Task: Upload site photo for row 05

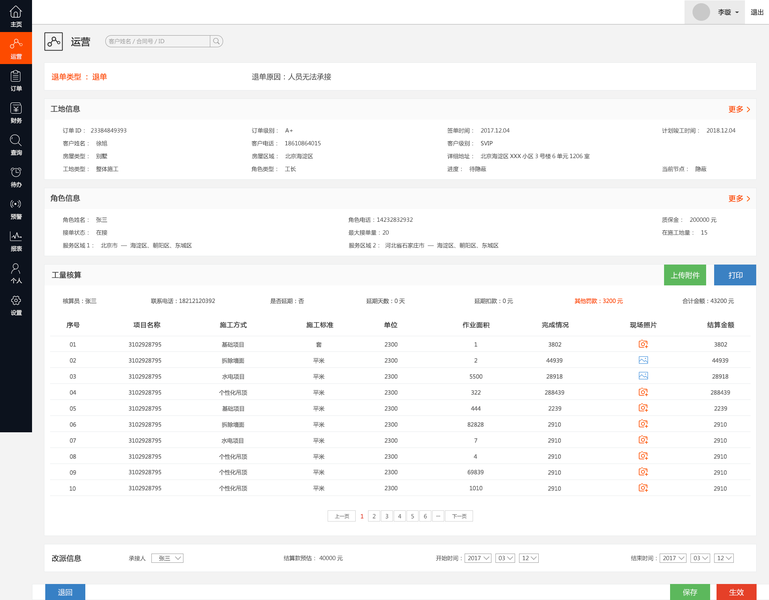Action: [643, 408]
